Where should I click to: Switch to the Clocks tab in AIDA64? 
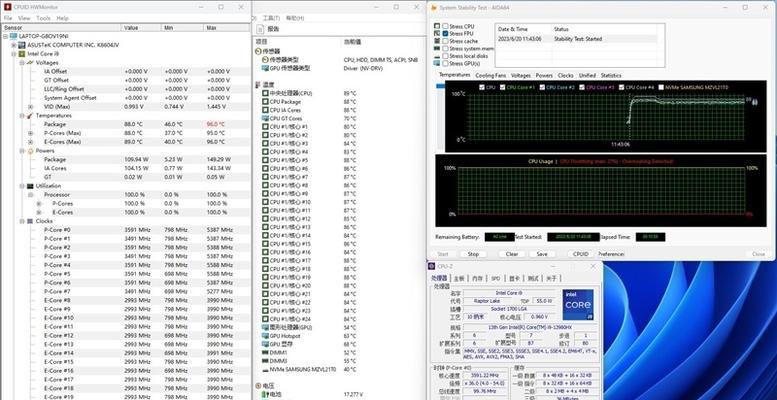pos(565,75)
